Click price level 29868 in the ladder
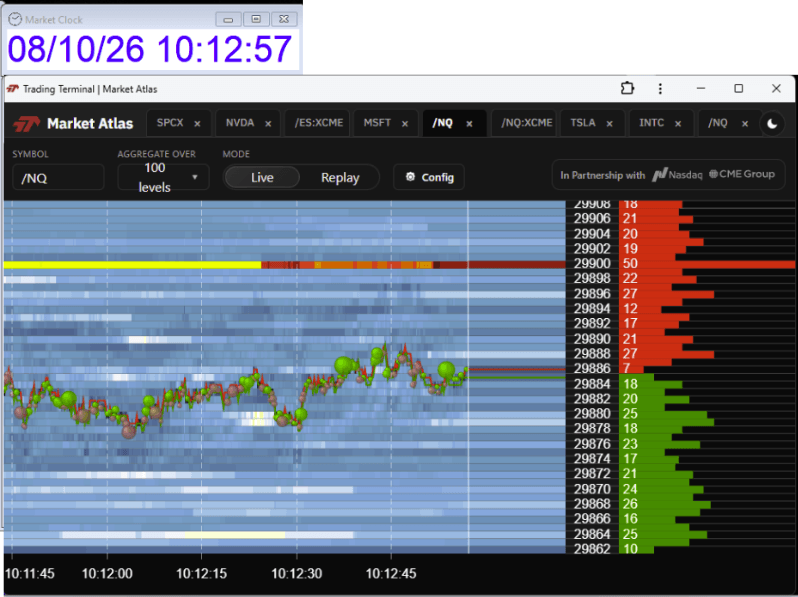 click(592, 504)
